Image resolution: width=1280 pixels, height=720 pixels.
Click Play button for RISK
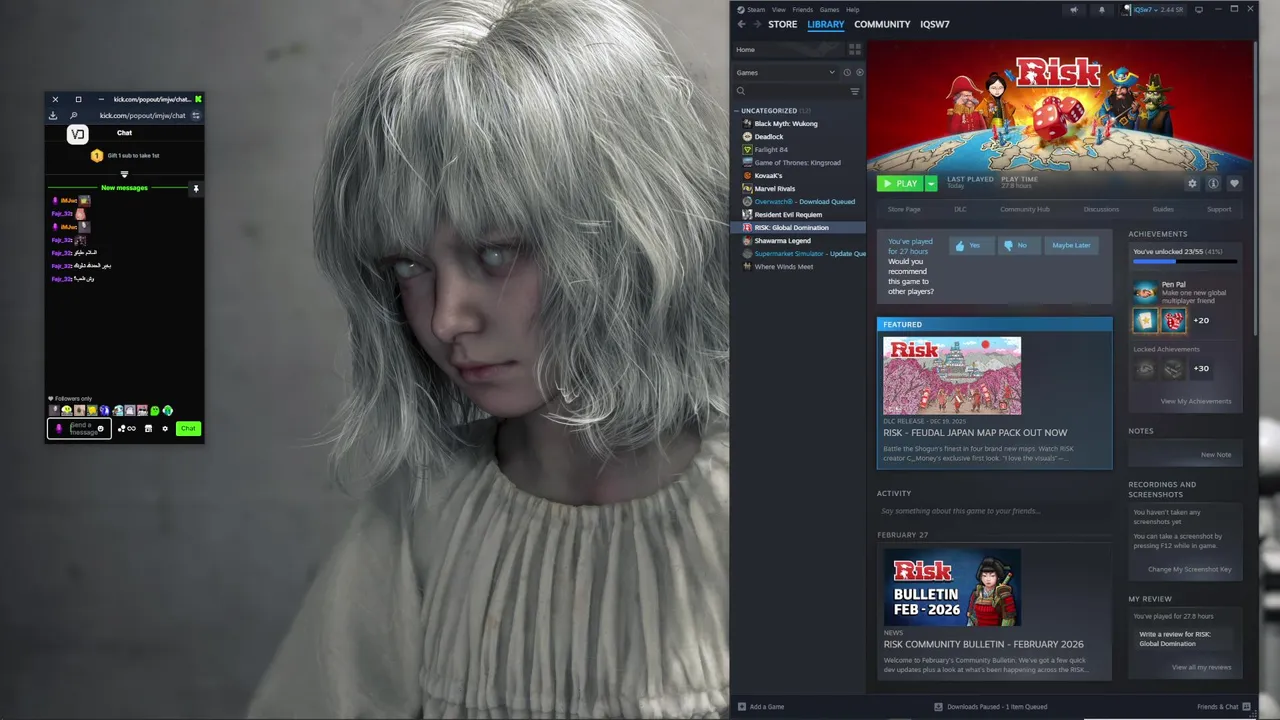(900, 184)
